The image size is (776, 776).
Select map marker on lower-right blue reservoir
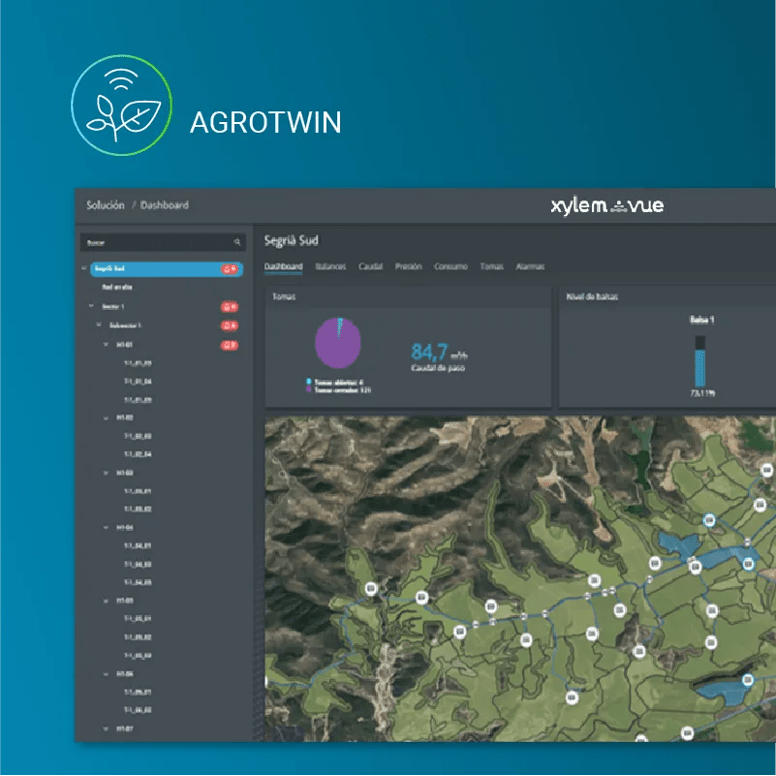click(x=748, y=680)
